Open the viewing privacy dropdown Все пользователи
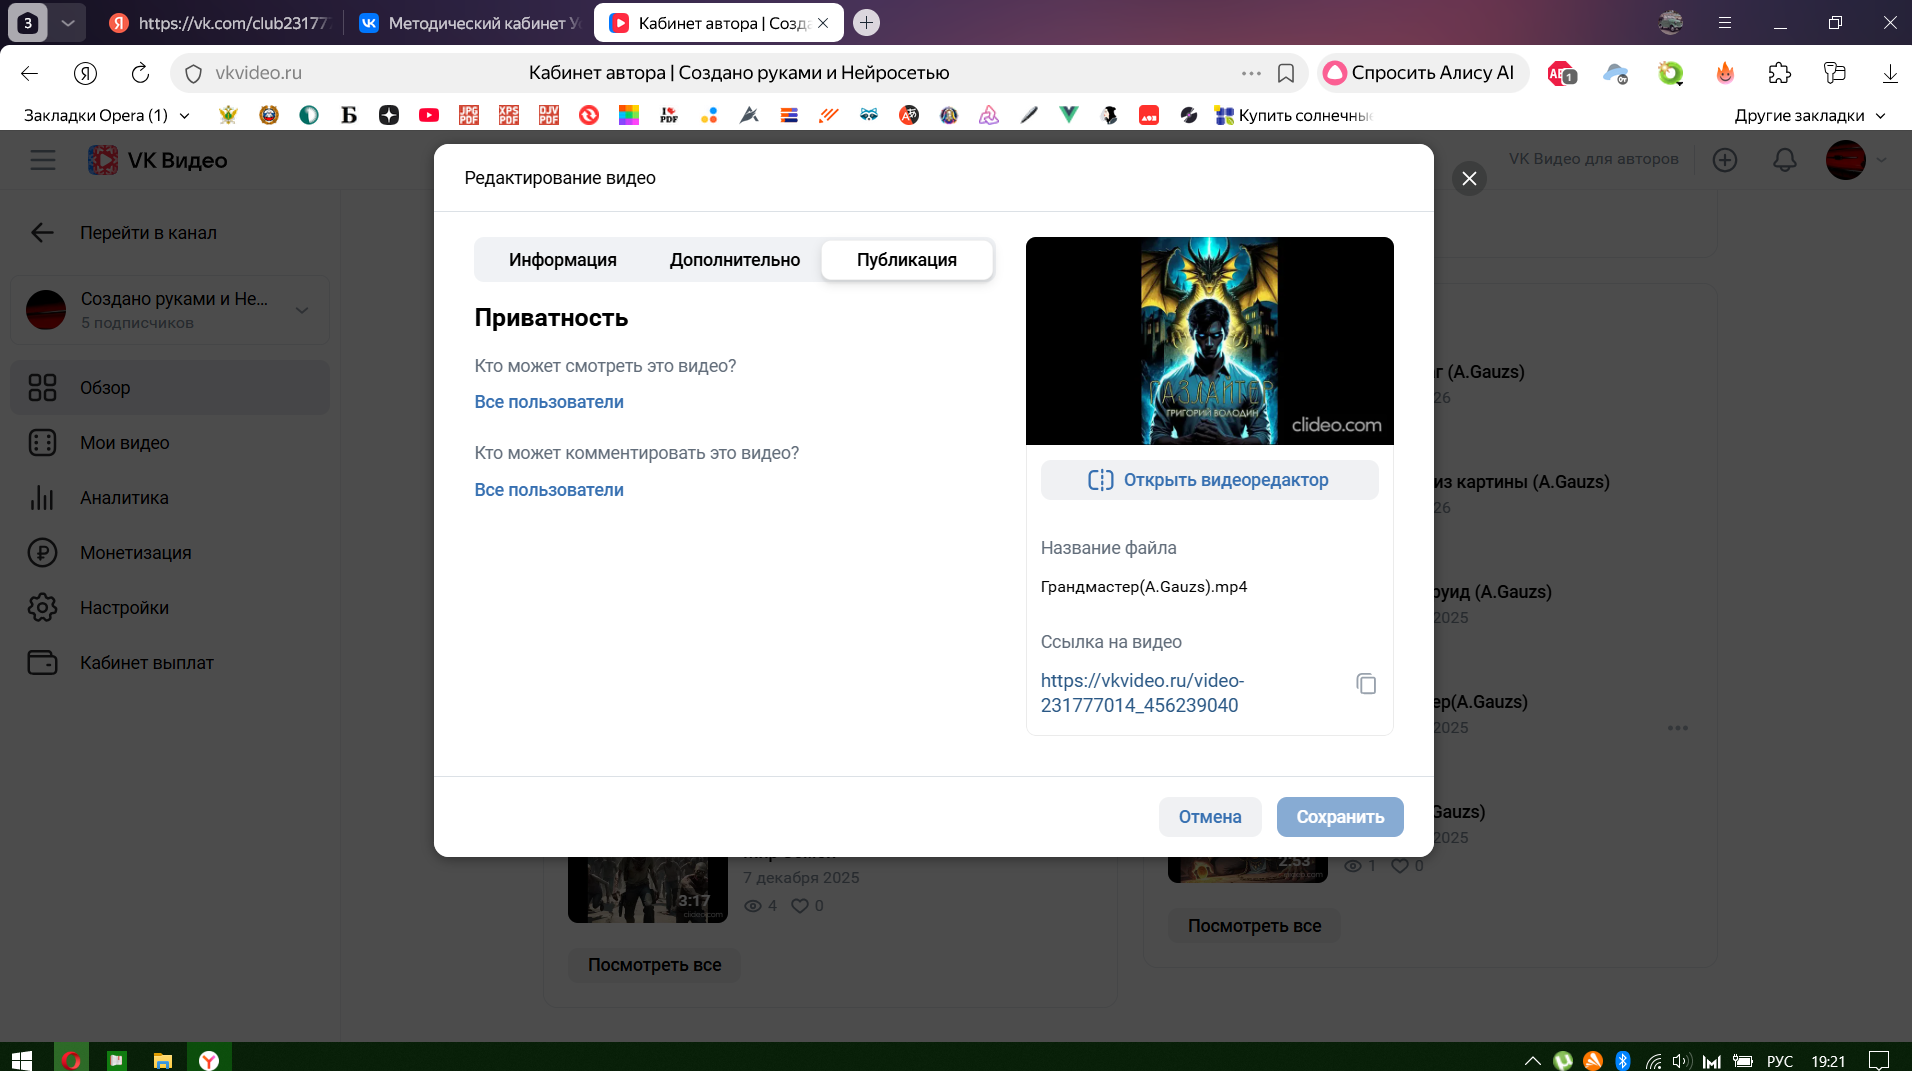The image size is (1912, 1071). (x=549, y=402)
